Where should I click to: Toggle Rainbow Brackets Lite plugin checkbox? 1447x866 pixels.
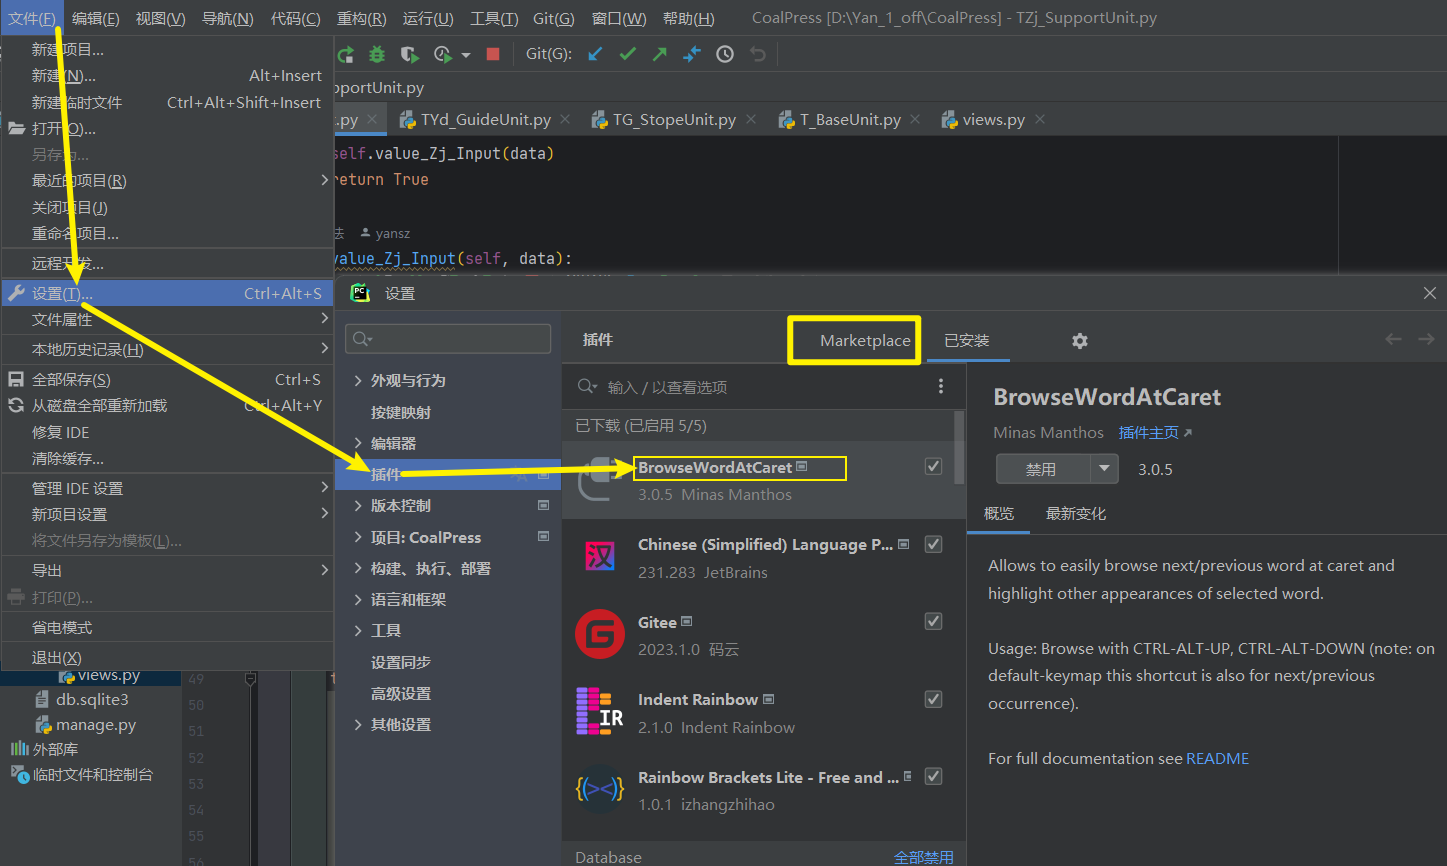tap(933, 776)
